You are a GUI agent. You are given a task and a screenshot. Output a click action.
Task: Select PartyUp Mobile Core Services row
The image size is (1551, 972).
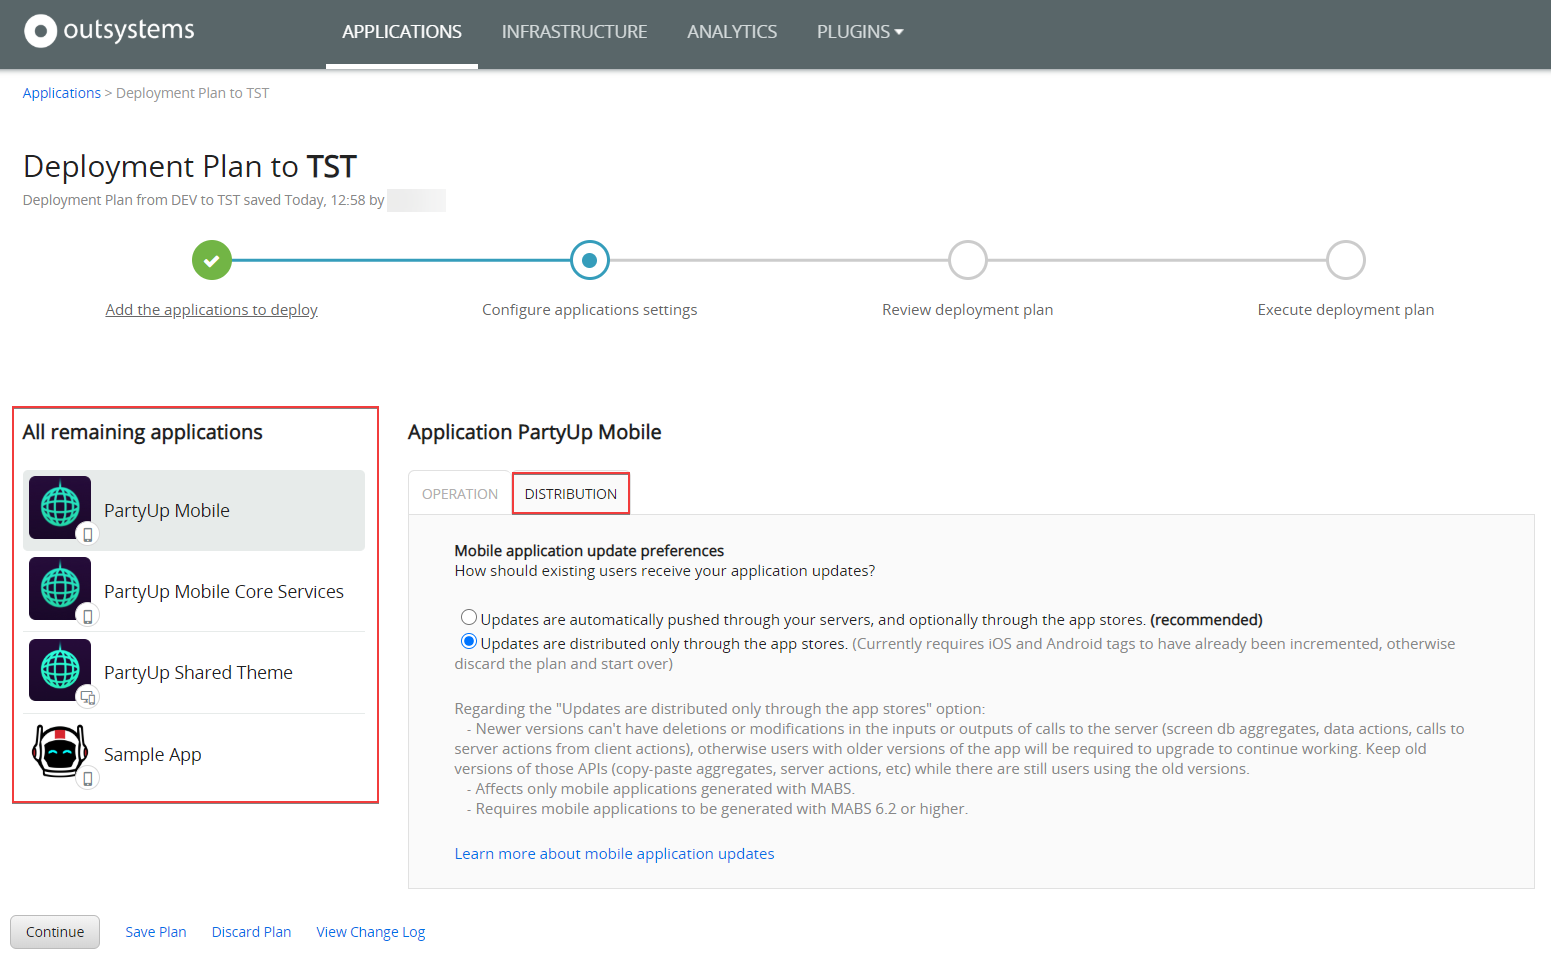point(194,591)
